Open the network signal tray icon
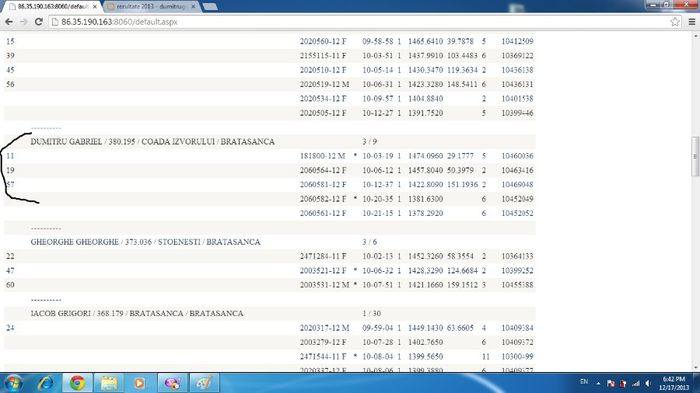The image size is (700, 393). coord(636,383)
